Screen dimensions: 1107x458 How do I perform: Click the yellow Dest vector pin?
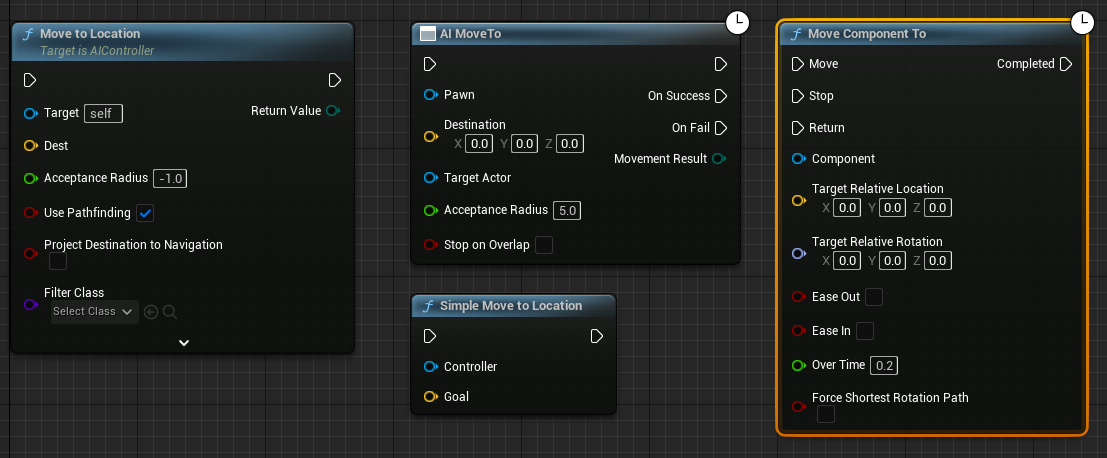(30, 145)
